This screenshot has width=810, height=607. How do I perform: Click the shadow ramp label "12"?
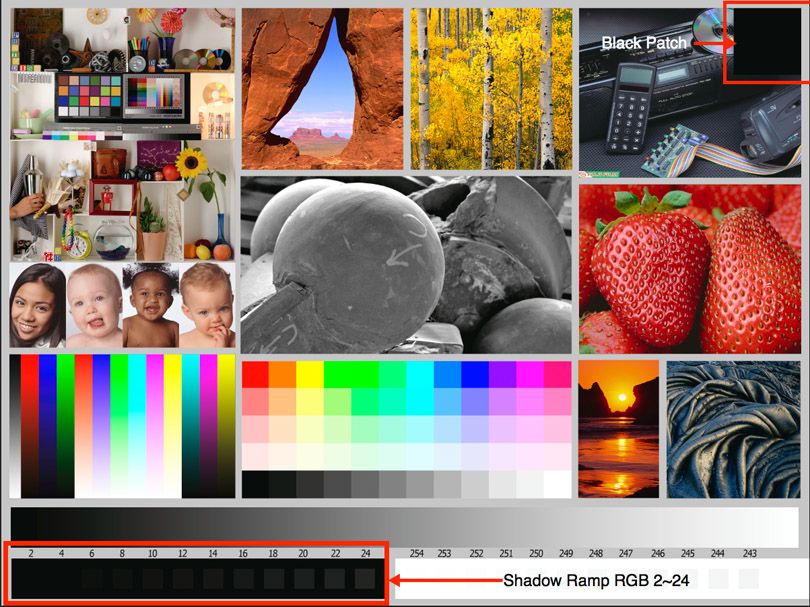click(x=182, y=553)
